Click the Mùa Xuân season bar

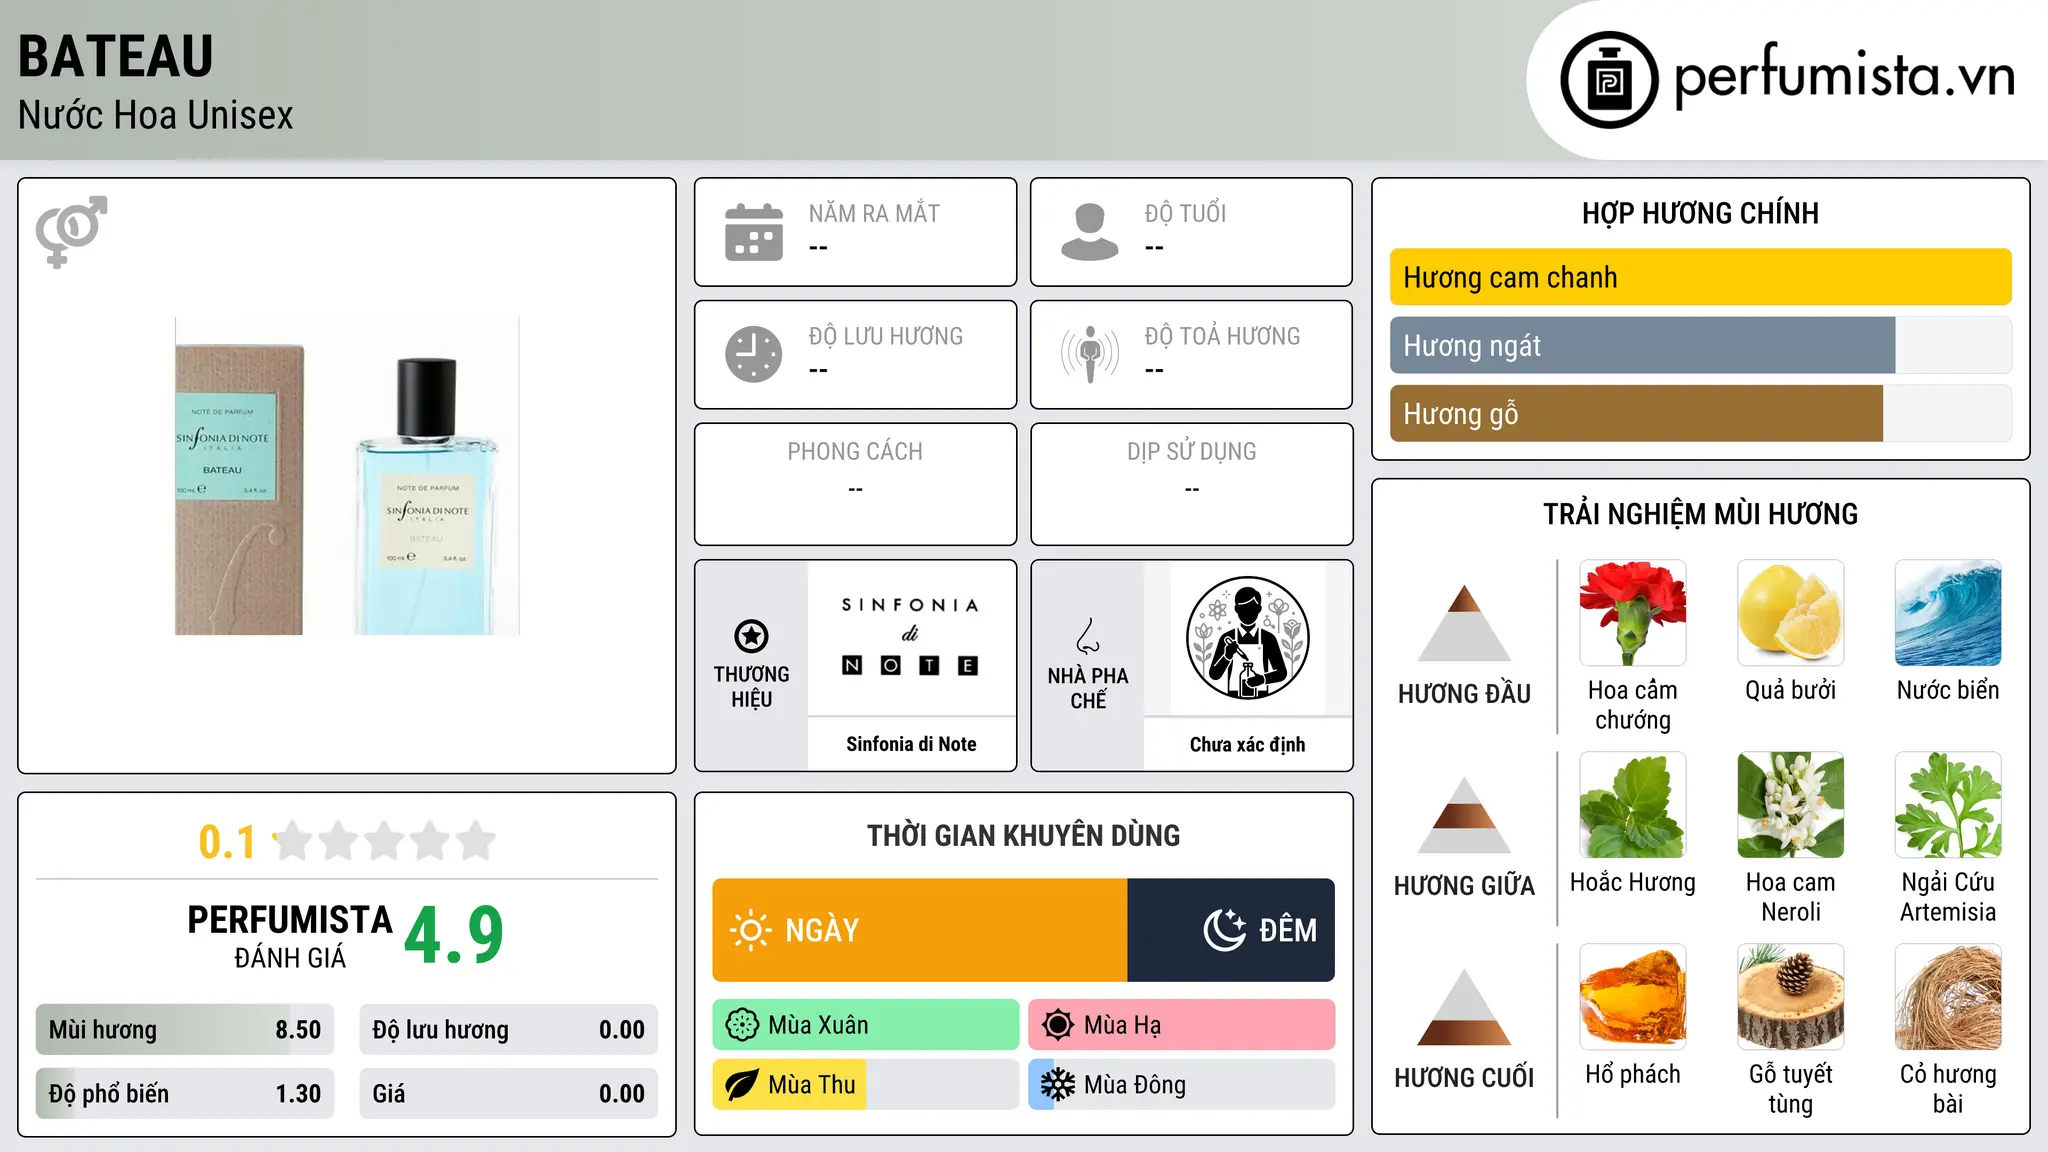point(866,1025)
